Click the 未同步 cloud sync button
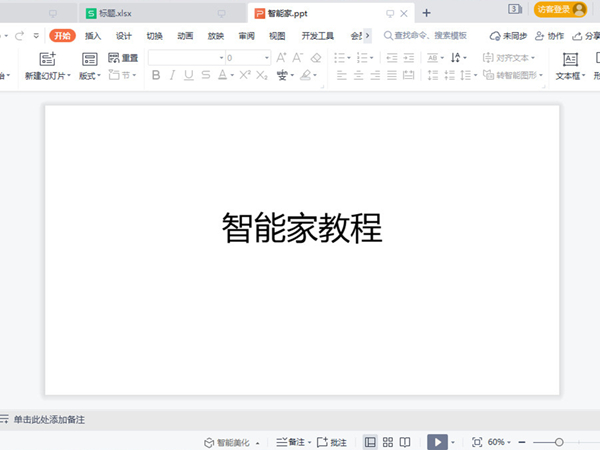 tap(508, 36)
